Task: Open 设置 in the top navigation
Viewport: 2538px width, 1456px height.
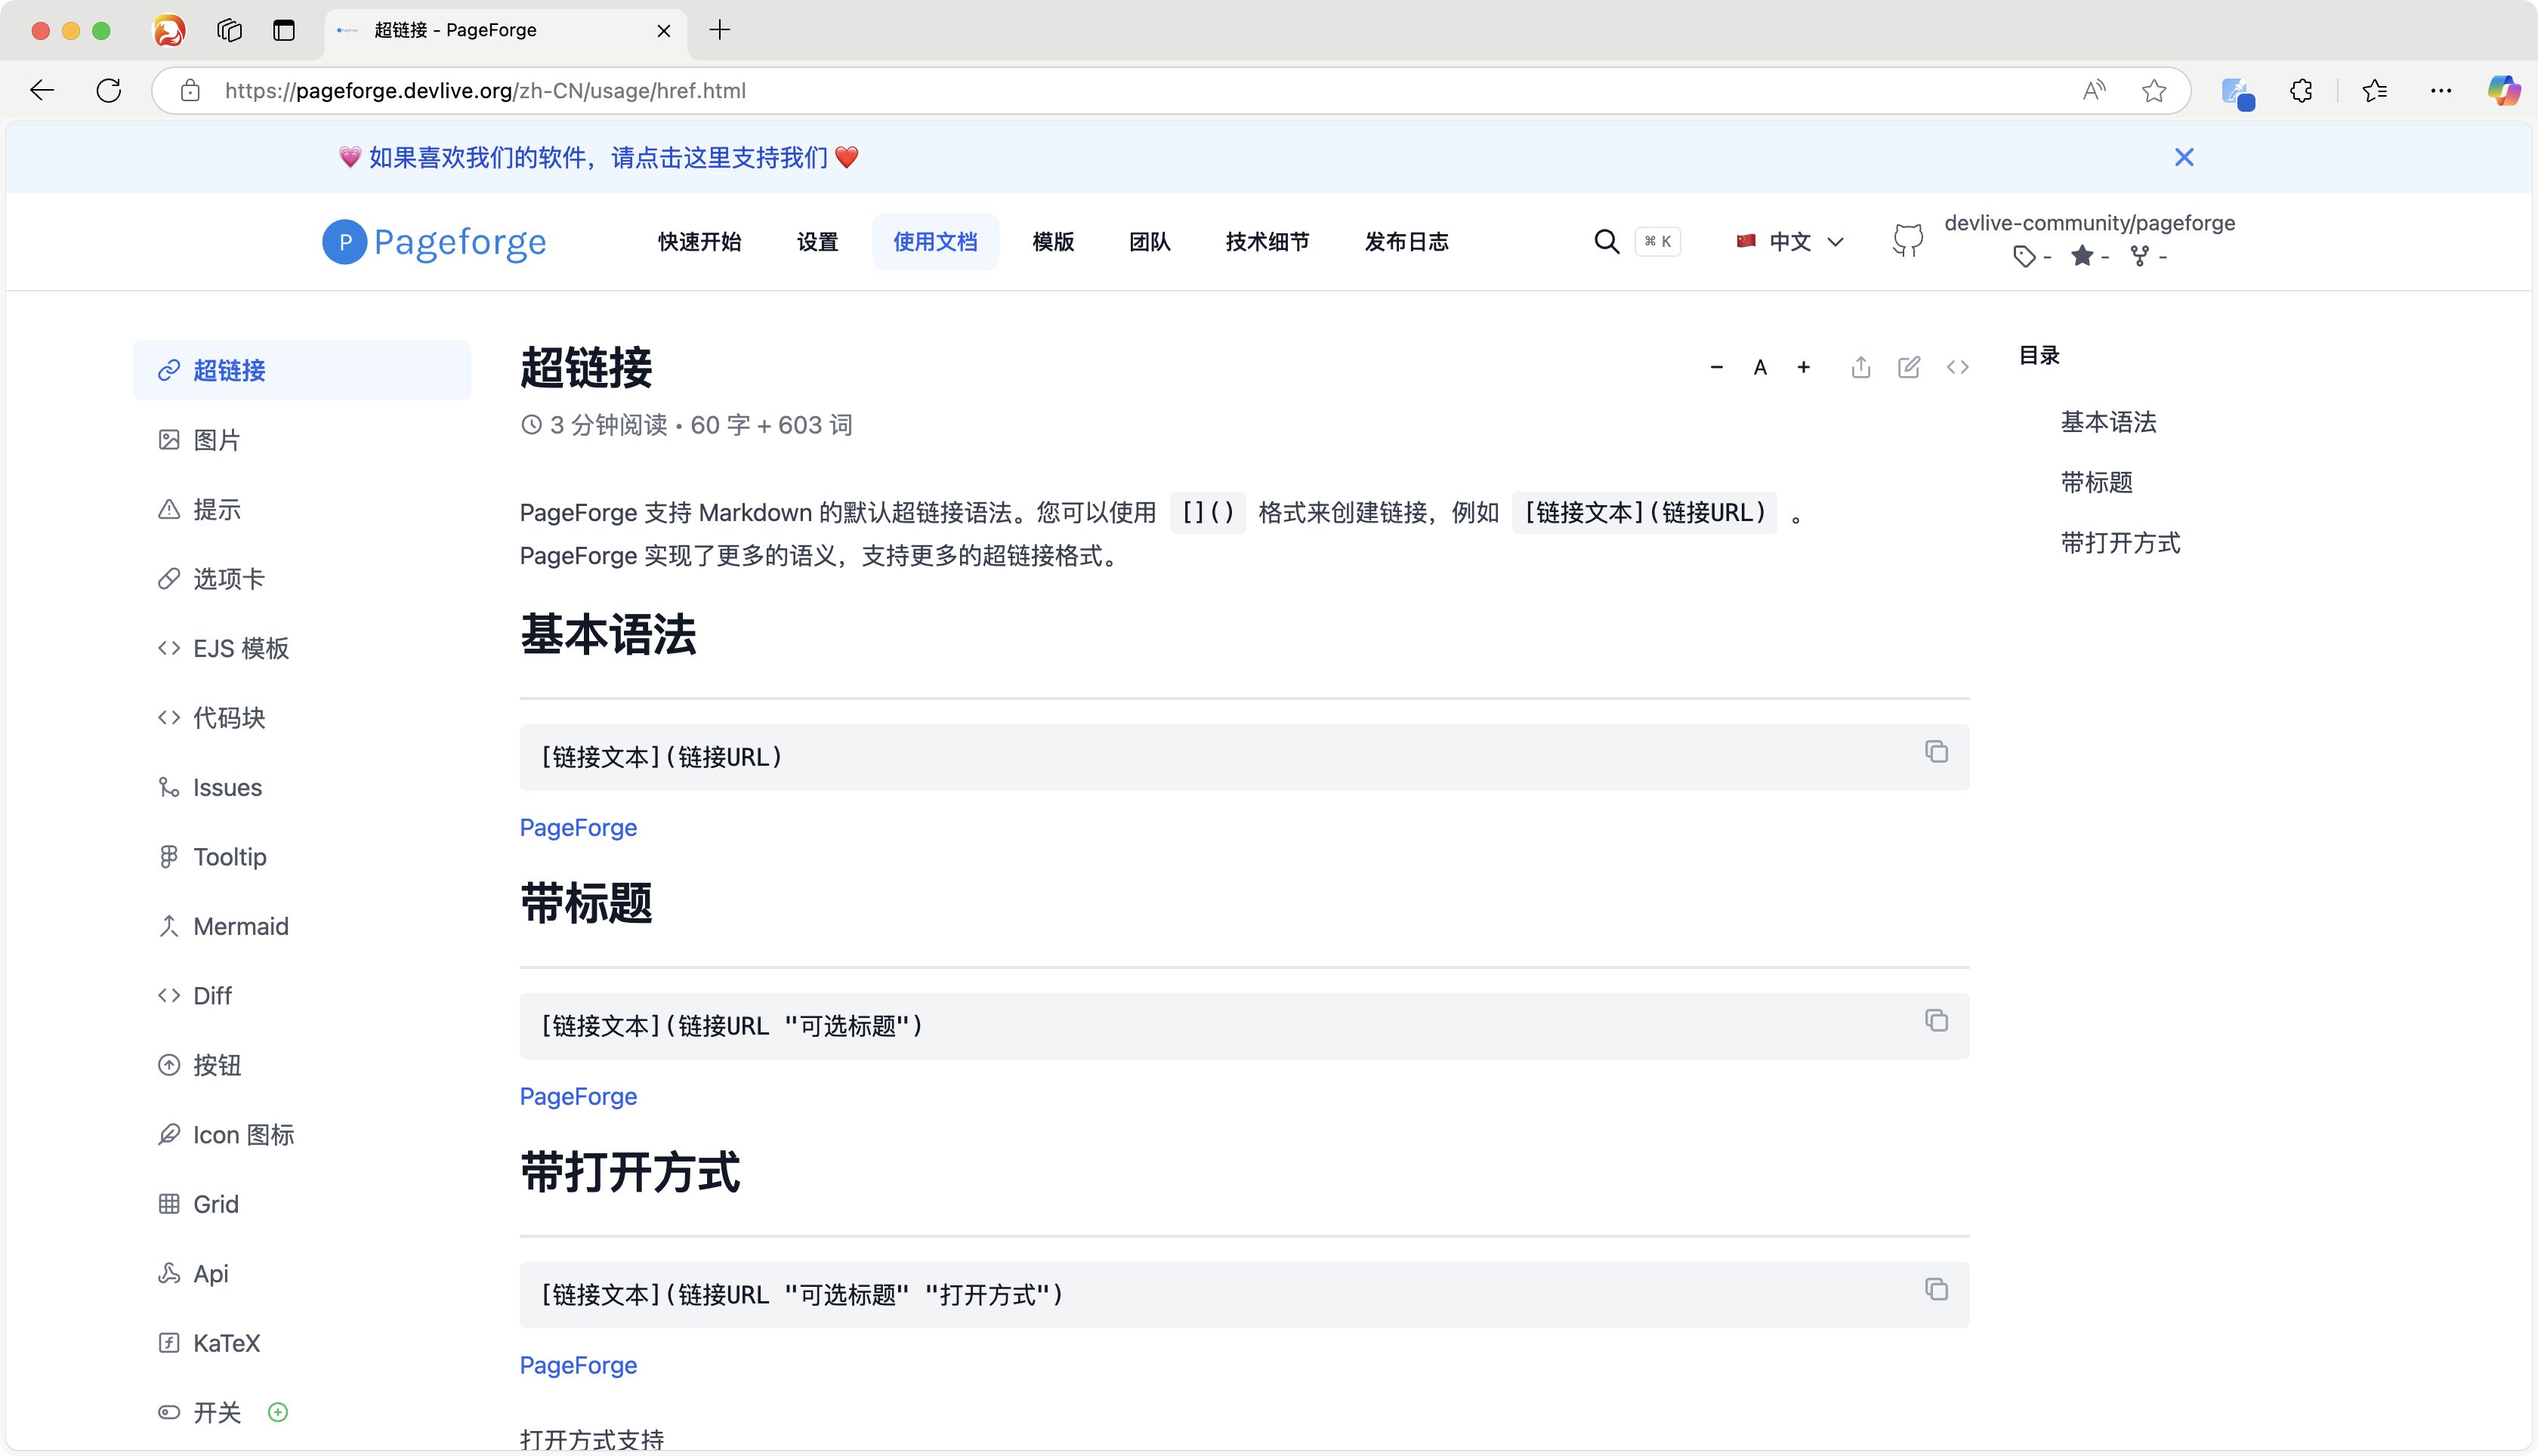Action: (x=817, y=242)
